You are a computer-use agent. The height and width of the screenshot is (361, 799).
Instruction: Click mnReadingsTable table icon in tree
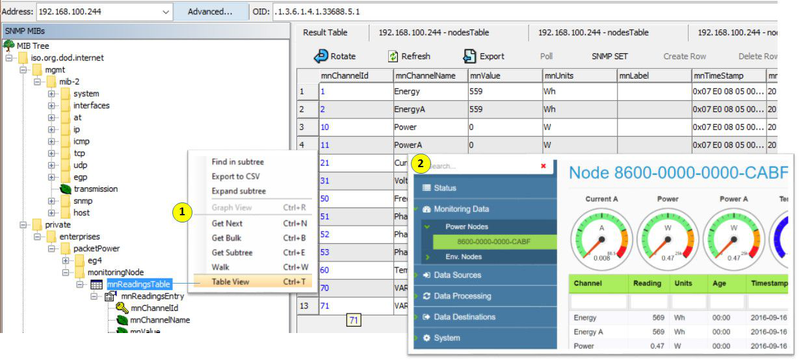[x=96, y=285]
